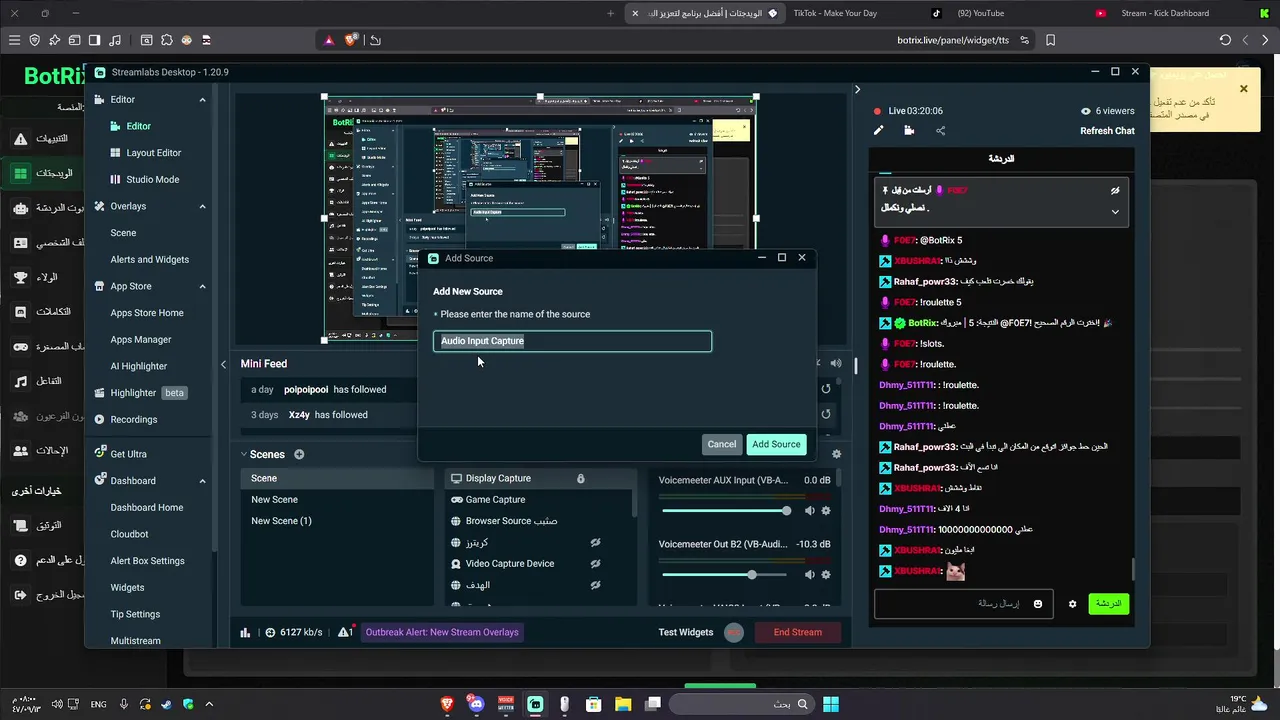
Task: Mute Voicemeeter AUX Input audio
Action: coord(810,511)
